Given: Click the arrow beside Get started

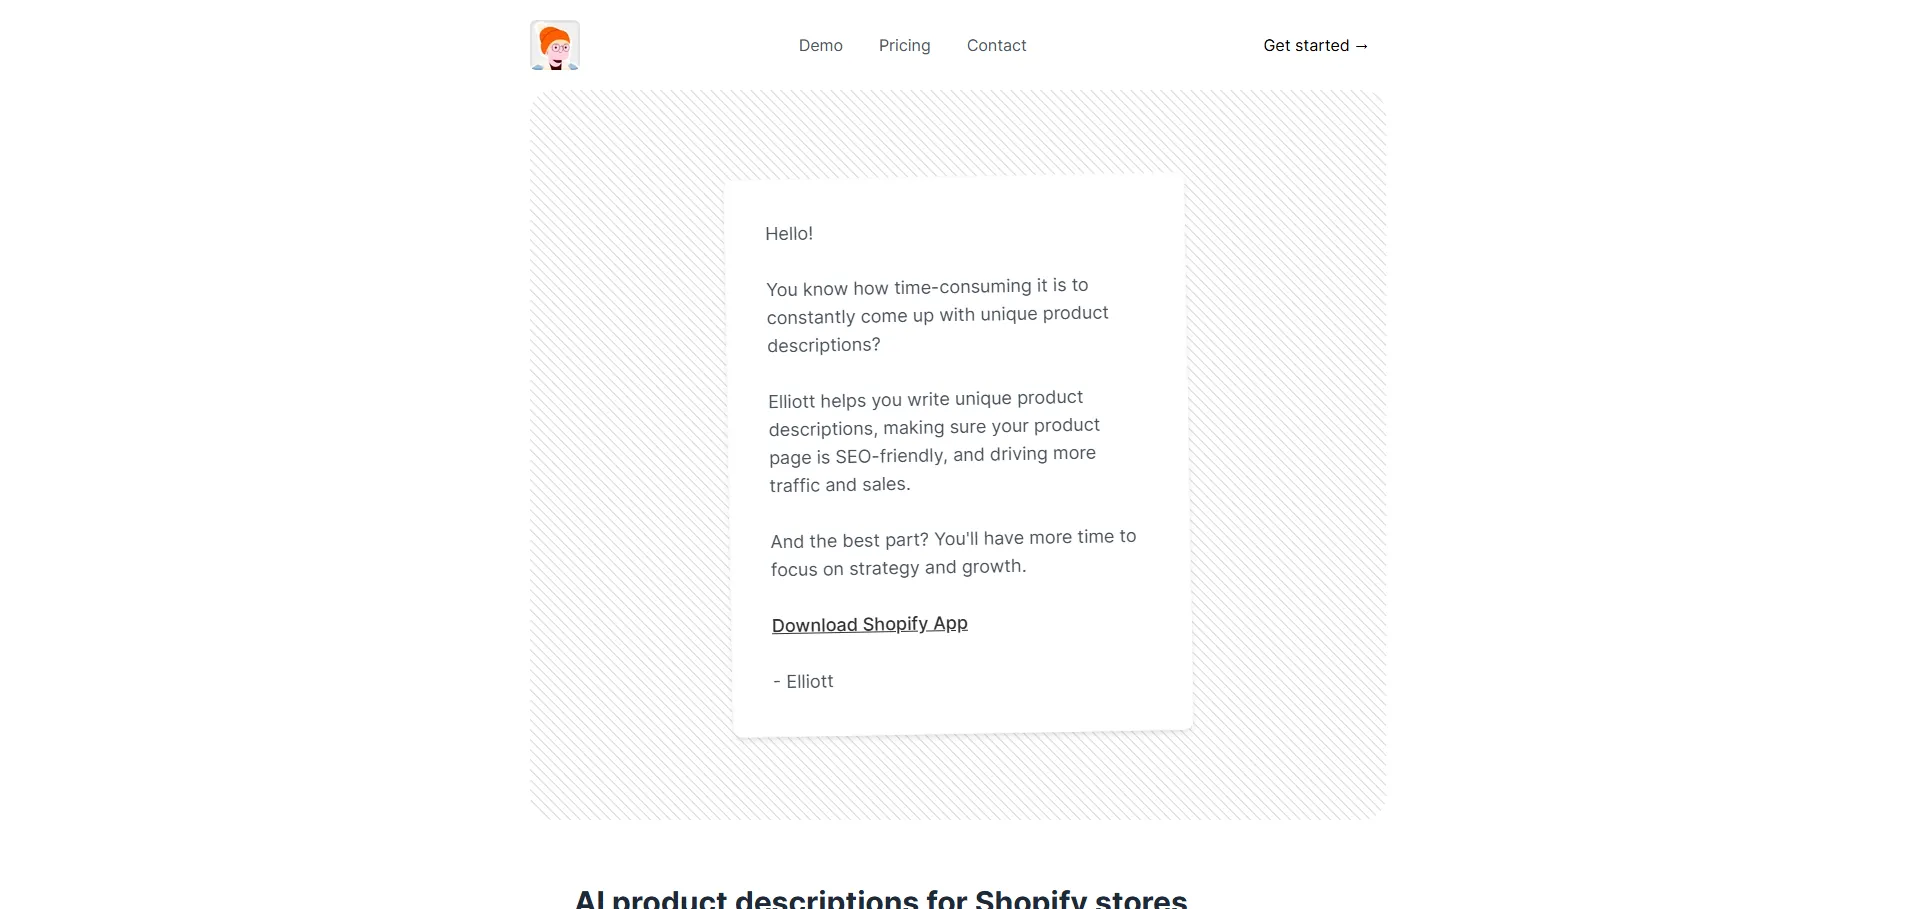Looking at the screenshot, I should [x=1361, y=46].
